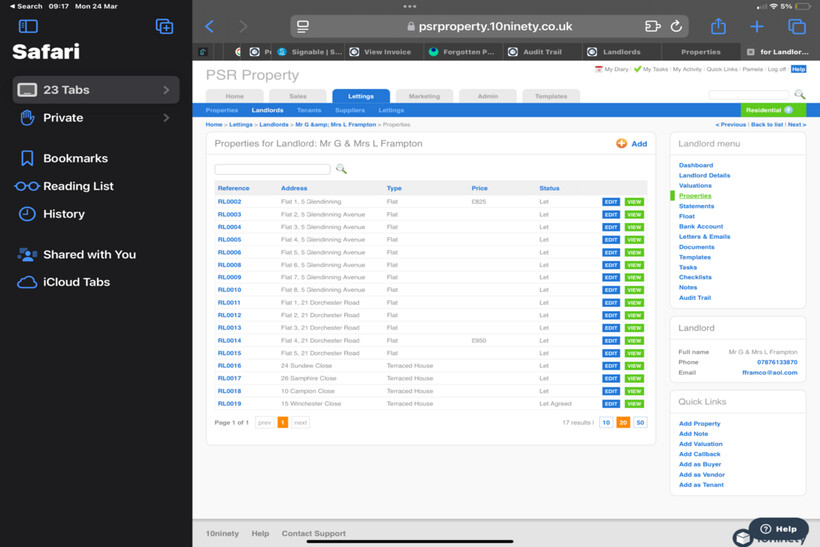Click into the properties search field

coord(272,170)
